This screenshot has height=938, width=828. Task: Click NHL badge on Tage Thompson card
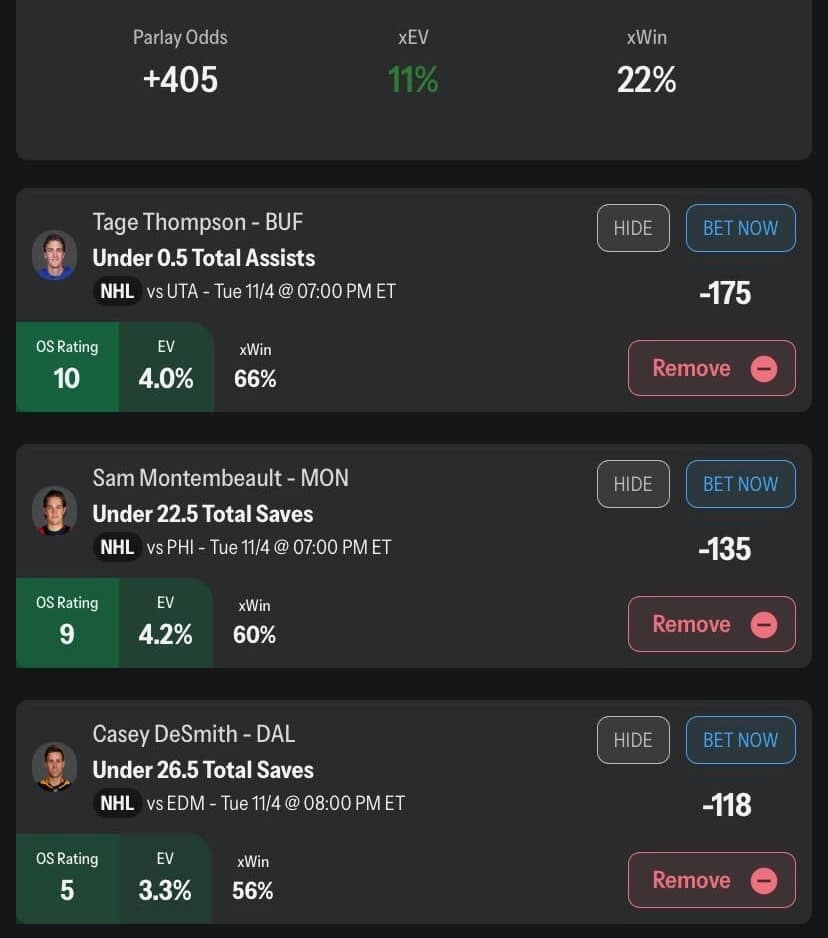click(117, 292)
